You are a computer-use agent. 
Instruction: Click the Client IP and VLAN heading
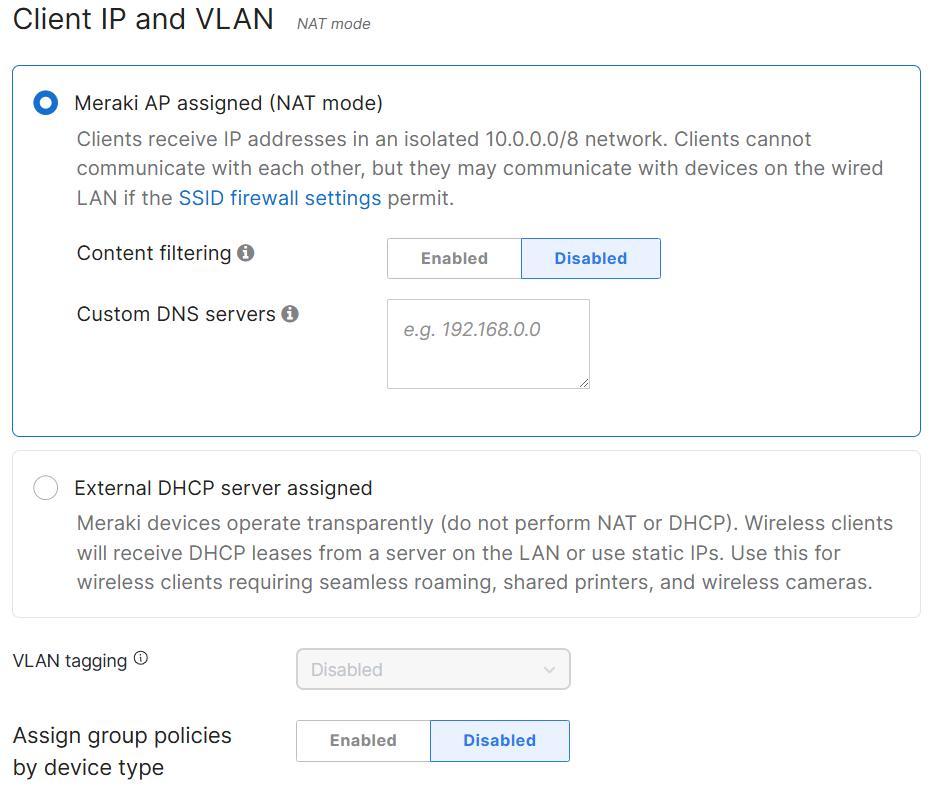point(143,19)
